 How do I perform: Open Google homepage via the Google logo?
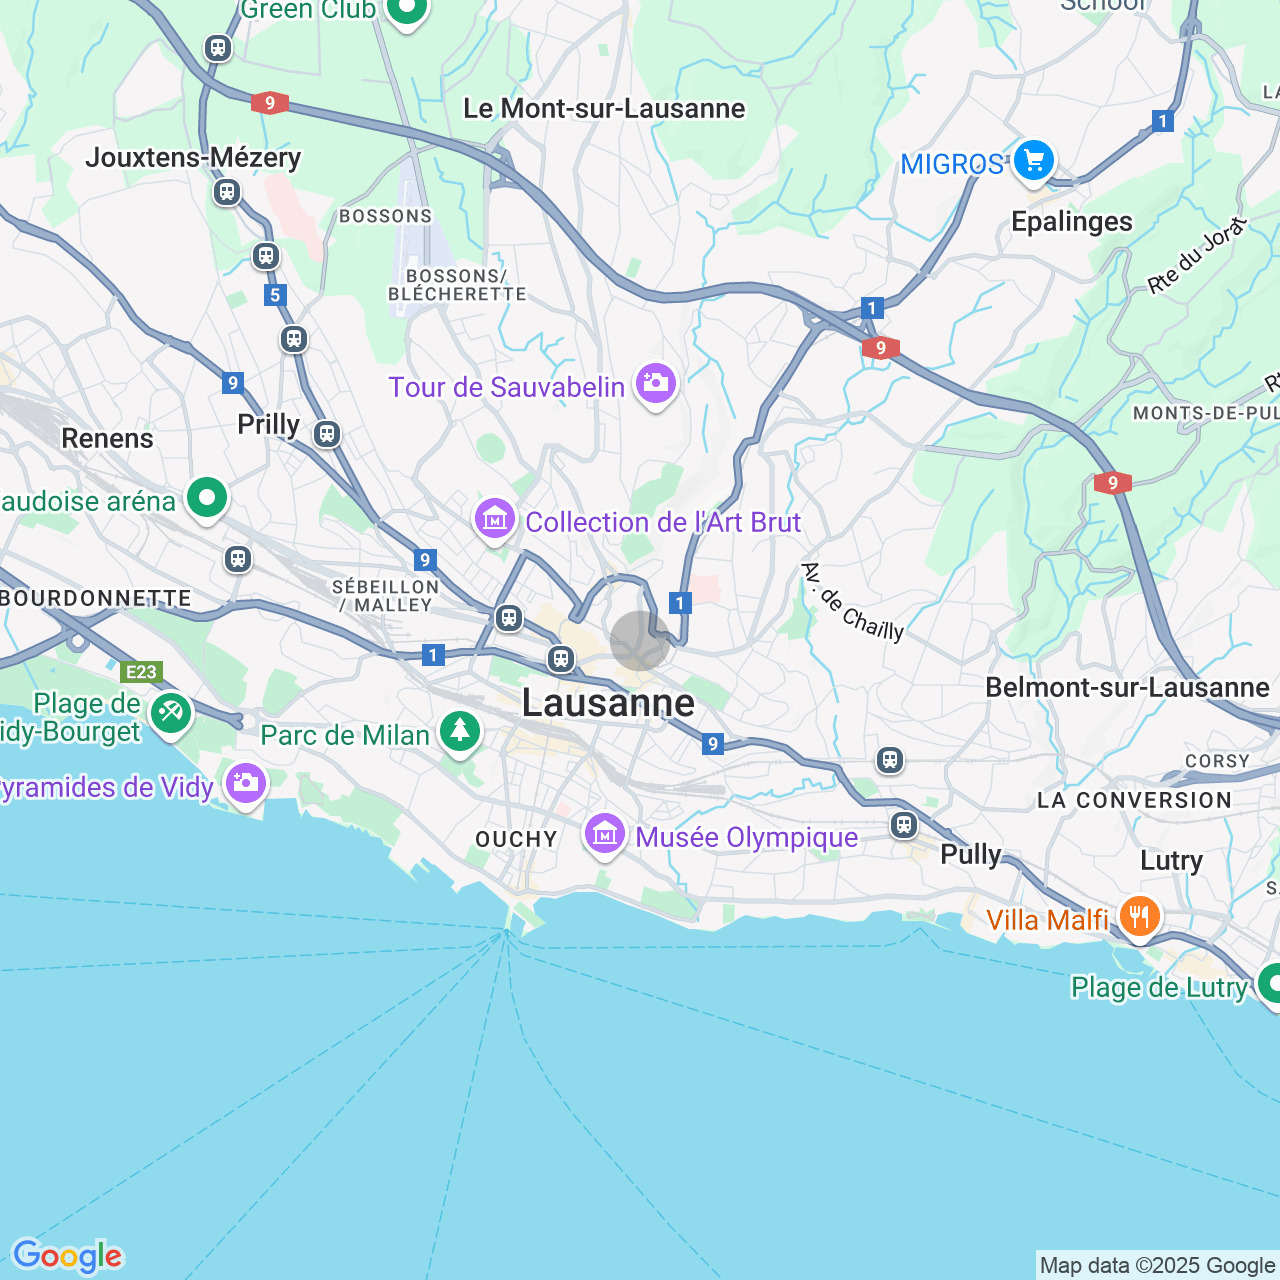tap(66, 1256)
